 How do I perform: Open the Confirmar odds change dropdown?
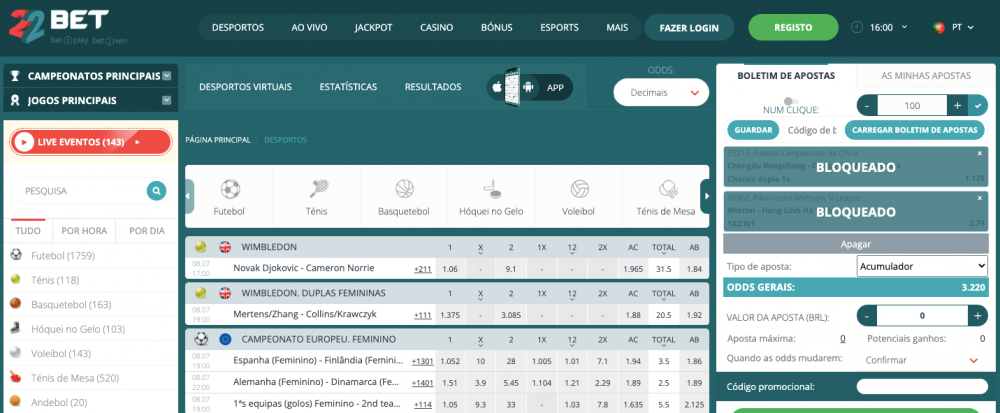click(922, 360)
